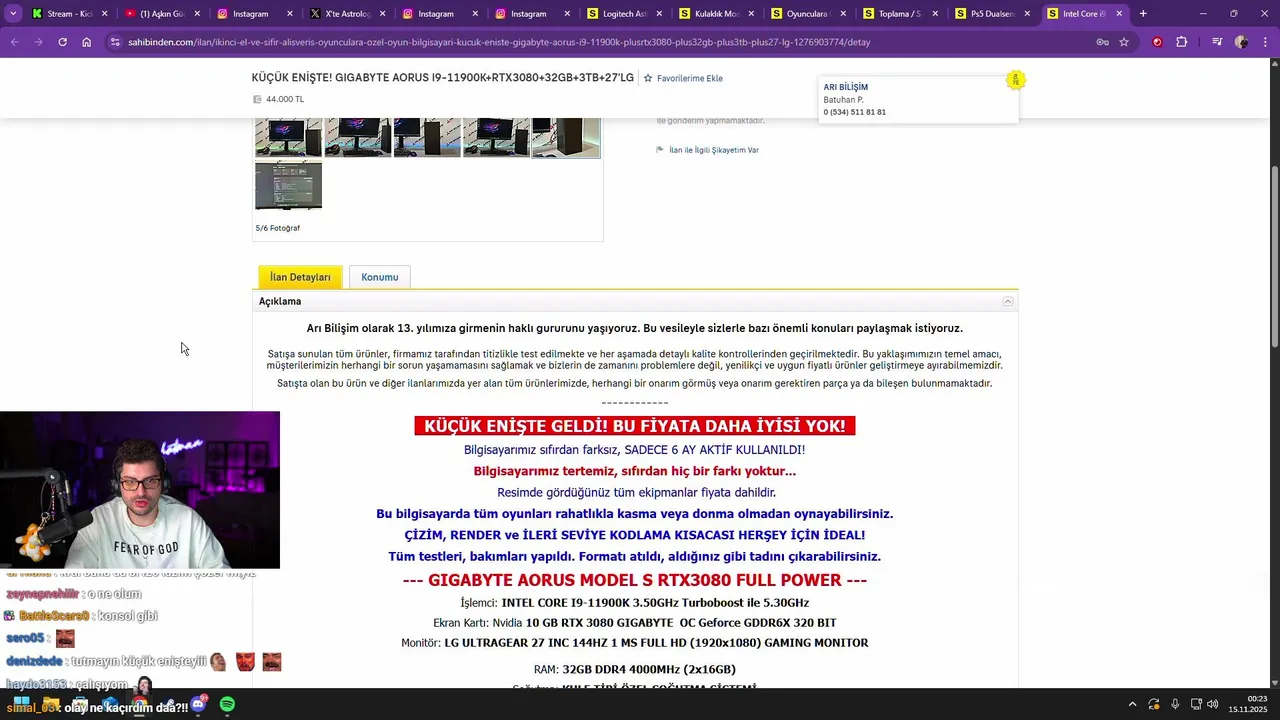Open the volume tray icon
The image size is (1280, 720).
pos(1212,704)
